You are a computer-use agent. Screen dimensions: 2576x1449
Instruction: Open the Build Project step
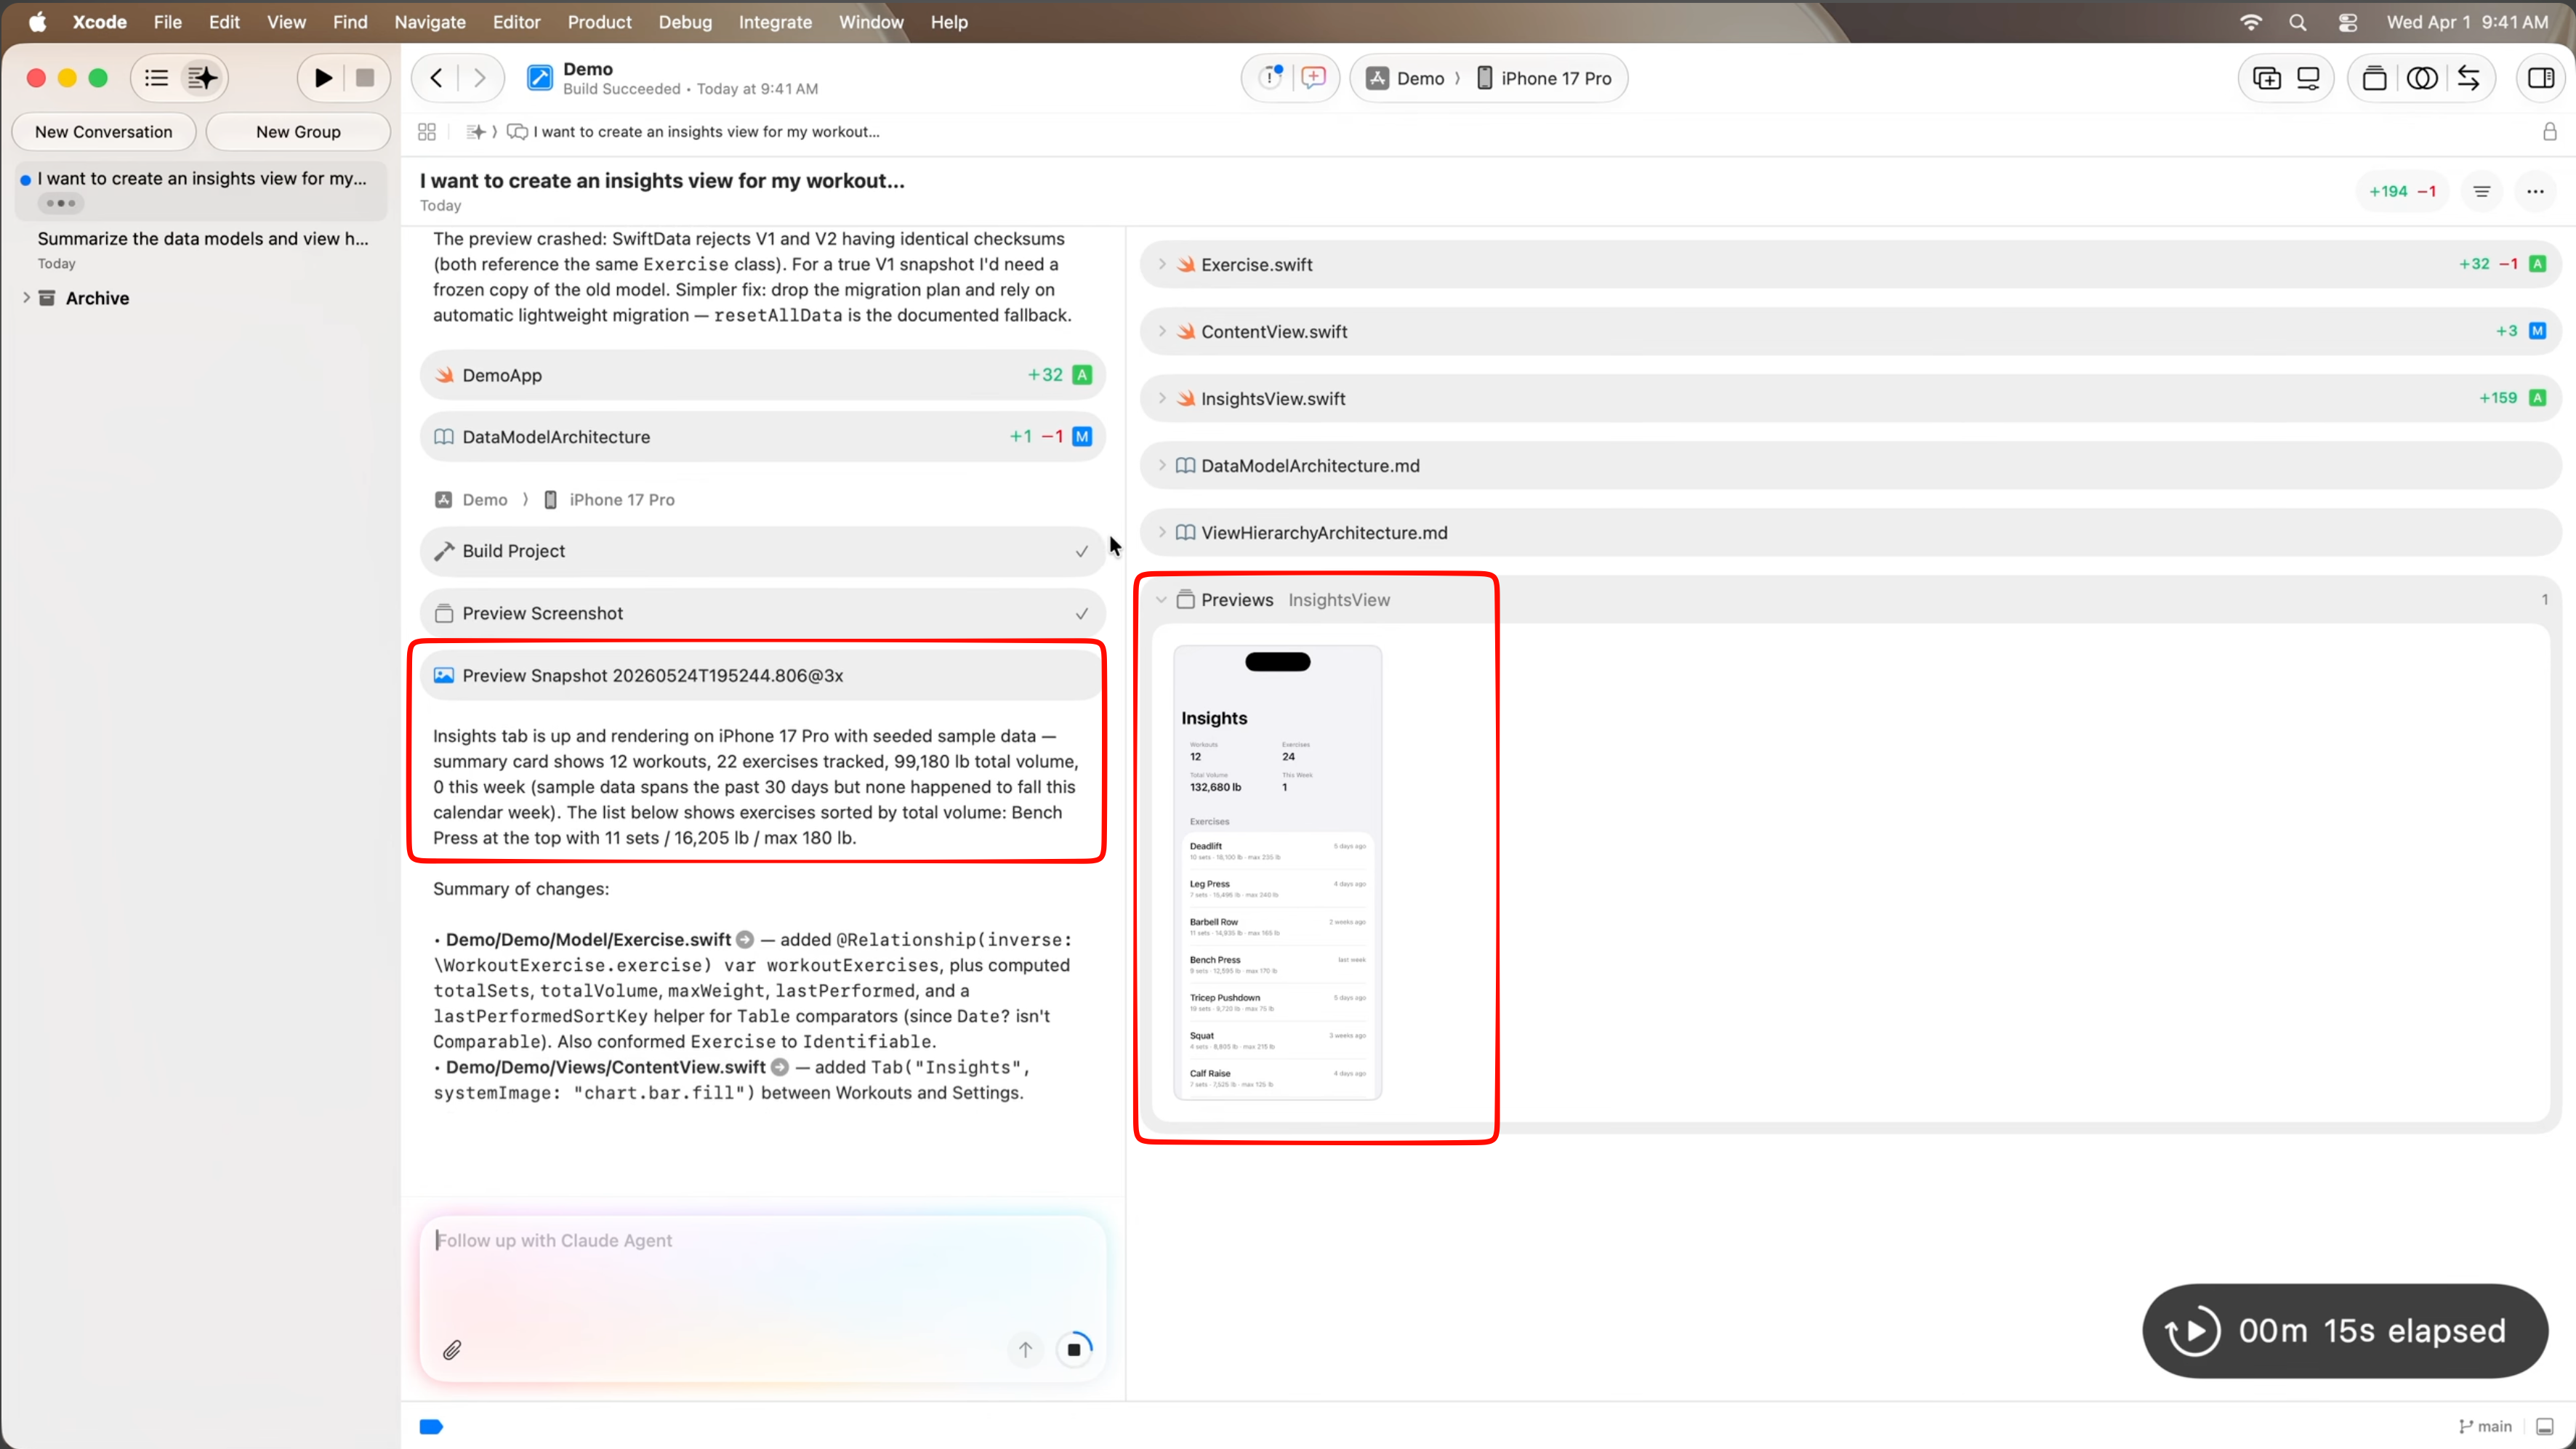click(x=762, y=551)
